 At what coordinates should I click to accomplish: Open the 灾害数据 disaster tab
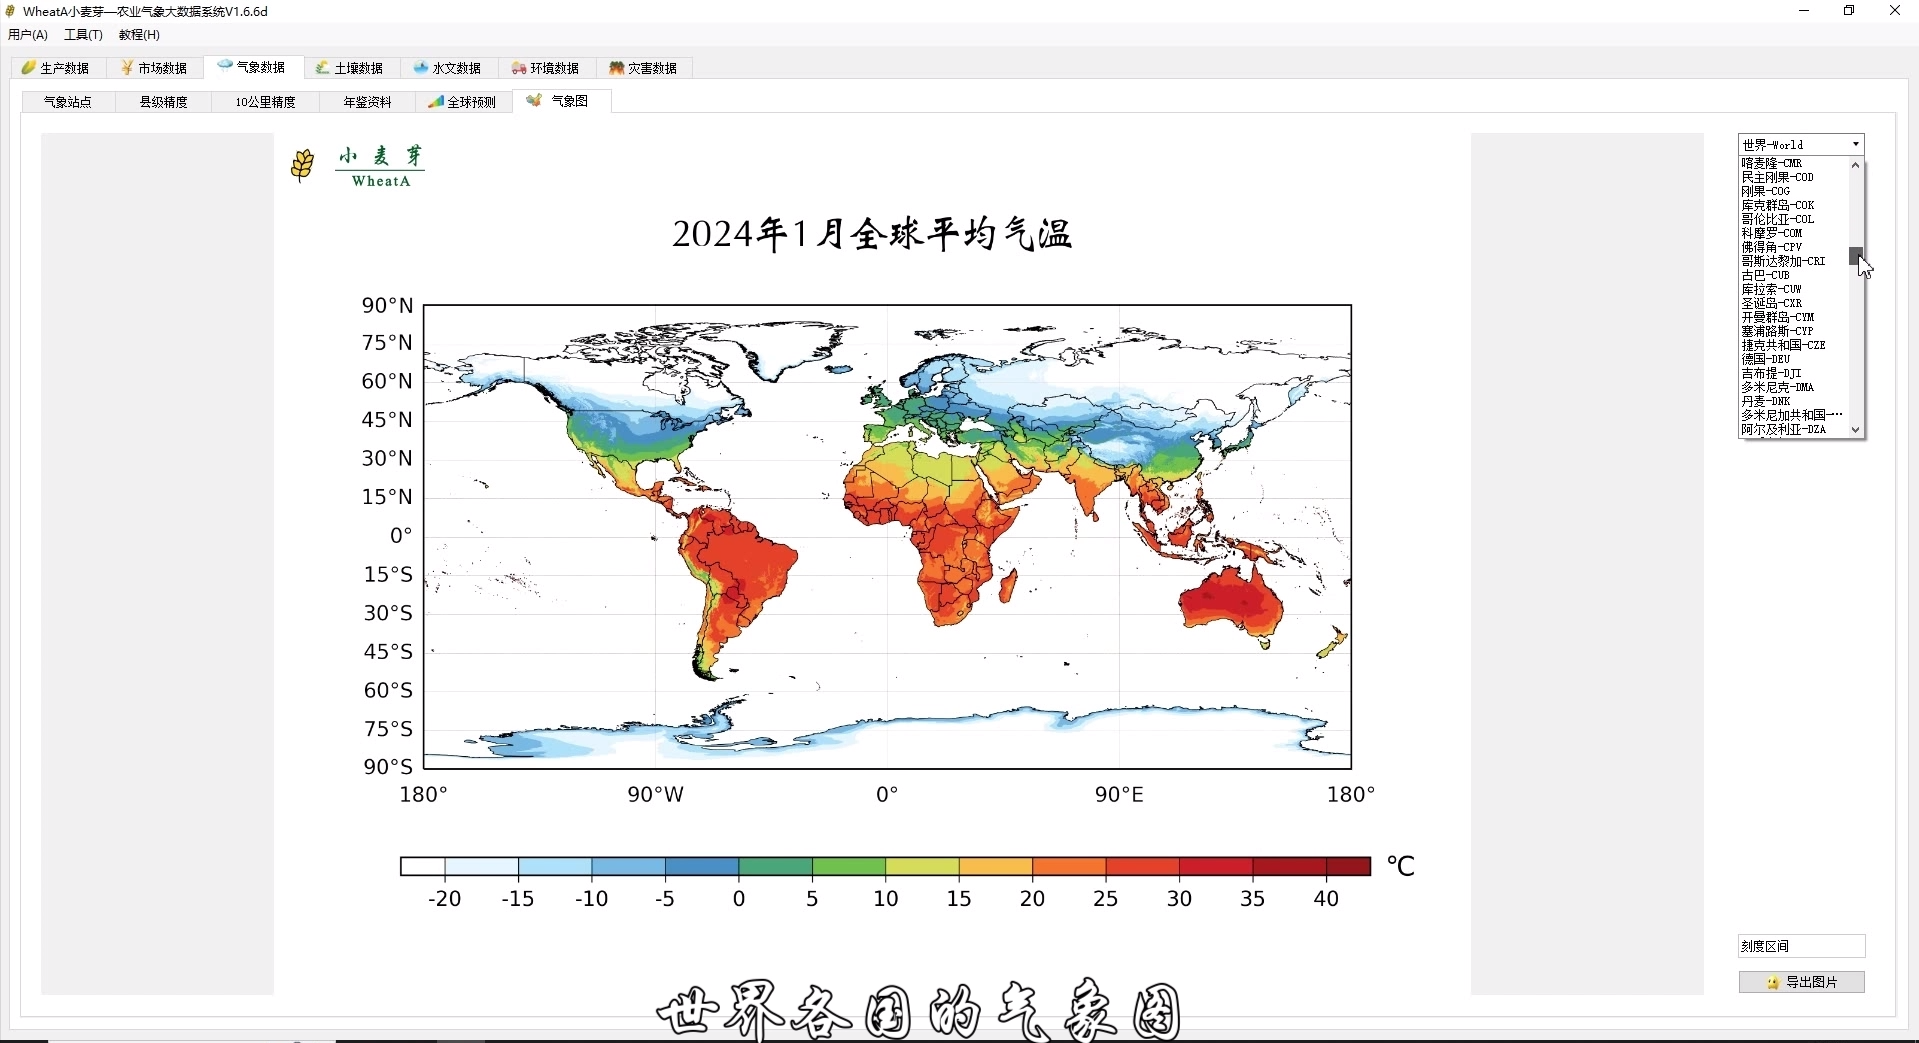click(644, 68)
